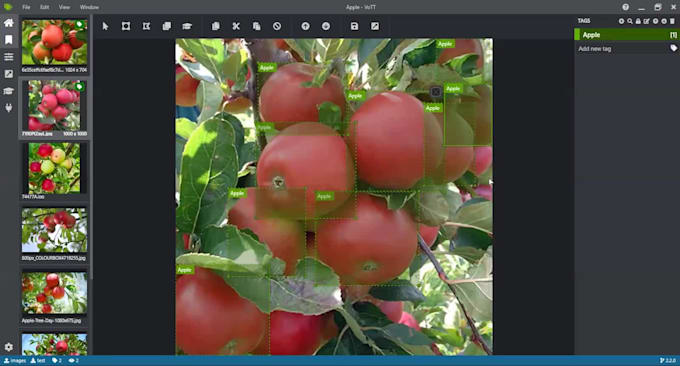This screenshot has height=366, width=680.
Task: Select the Apple tag in Tags panel
Action: (626, 35)
